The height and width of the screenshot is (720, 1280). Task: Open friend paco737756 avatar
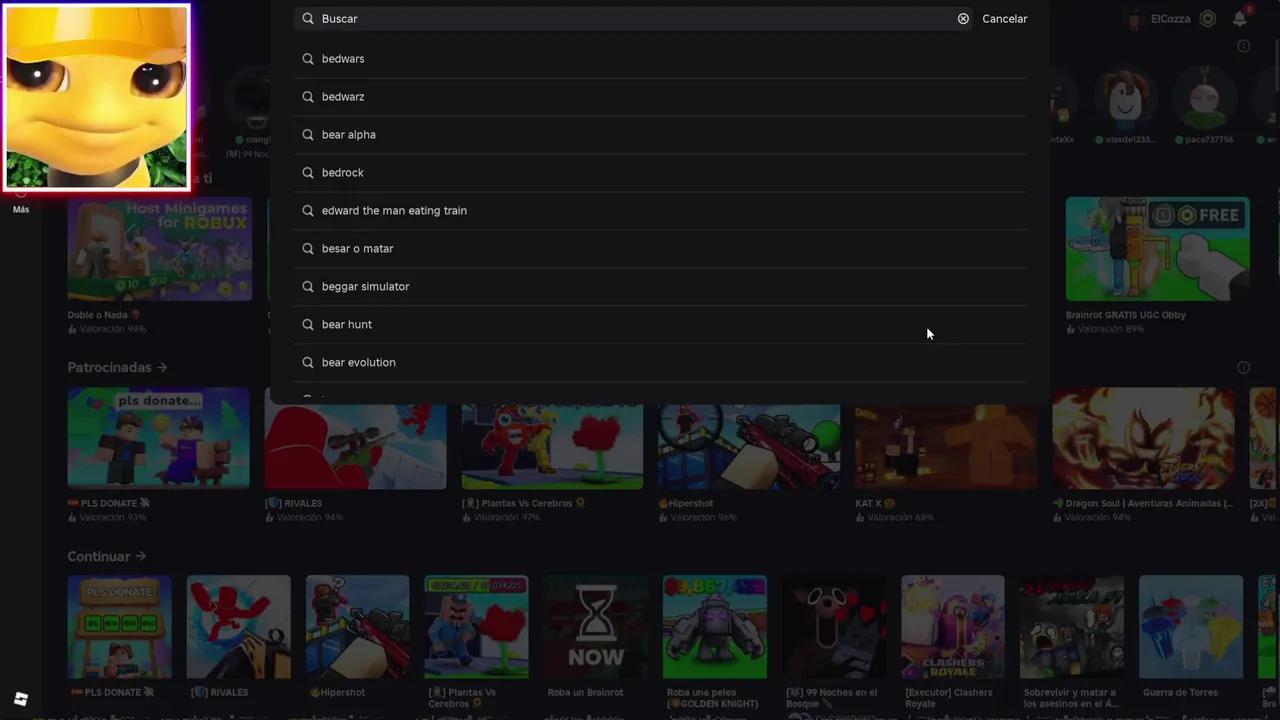(1204, 98)
